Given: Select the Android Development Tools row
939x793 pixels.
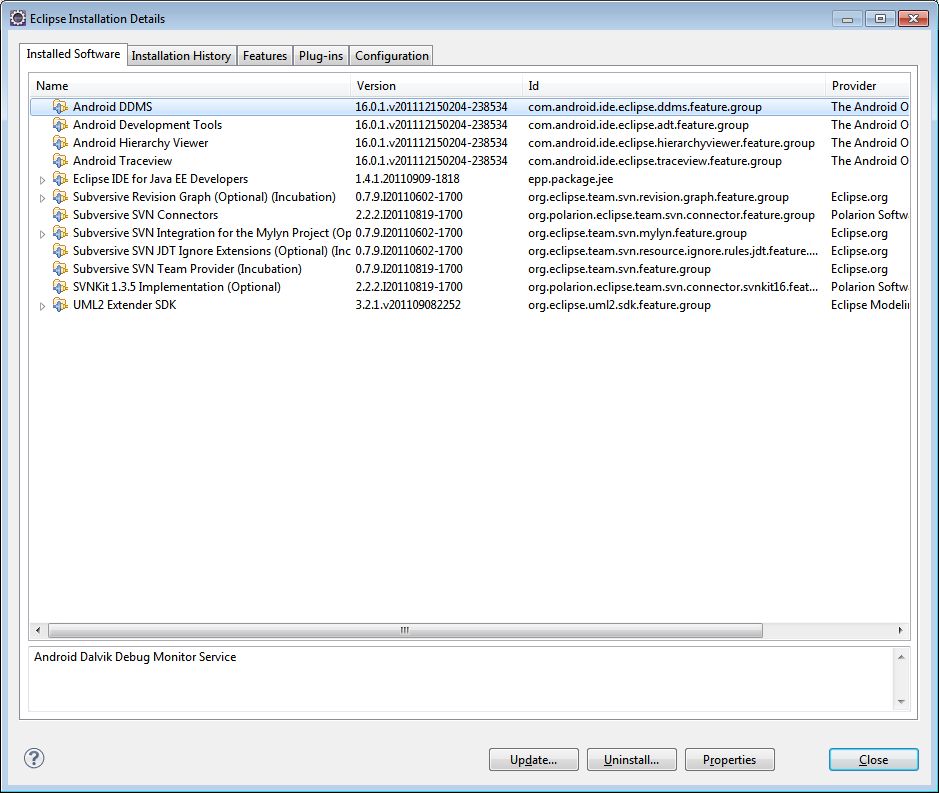Looking at the screenshot, I should [470, 125].
